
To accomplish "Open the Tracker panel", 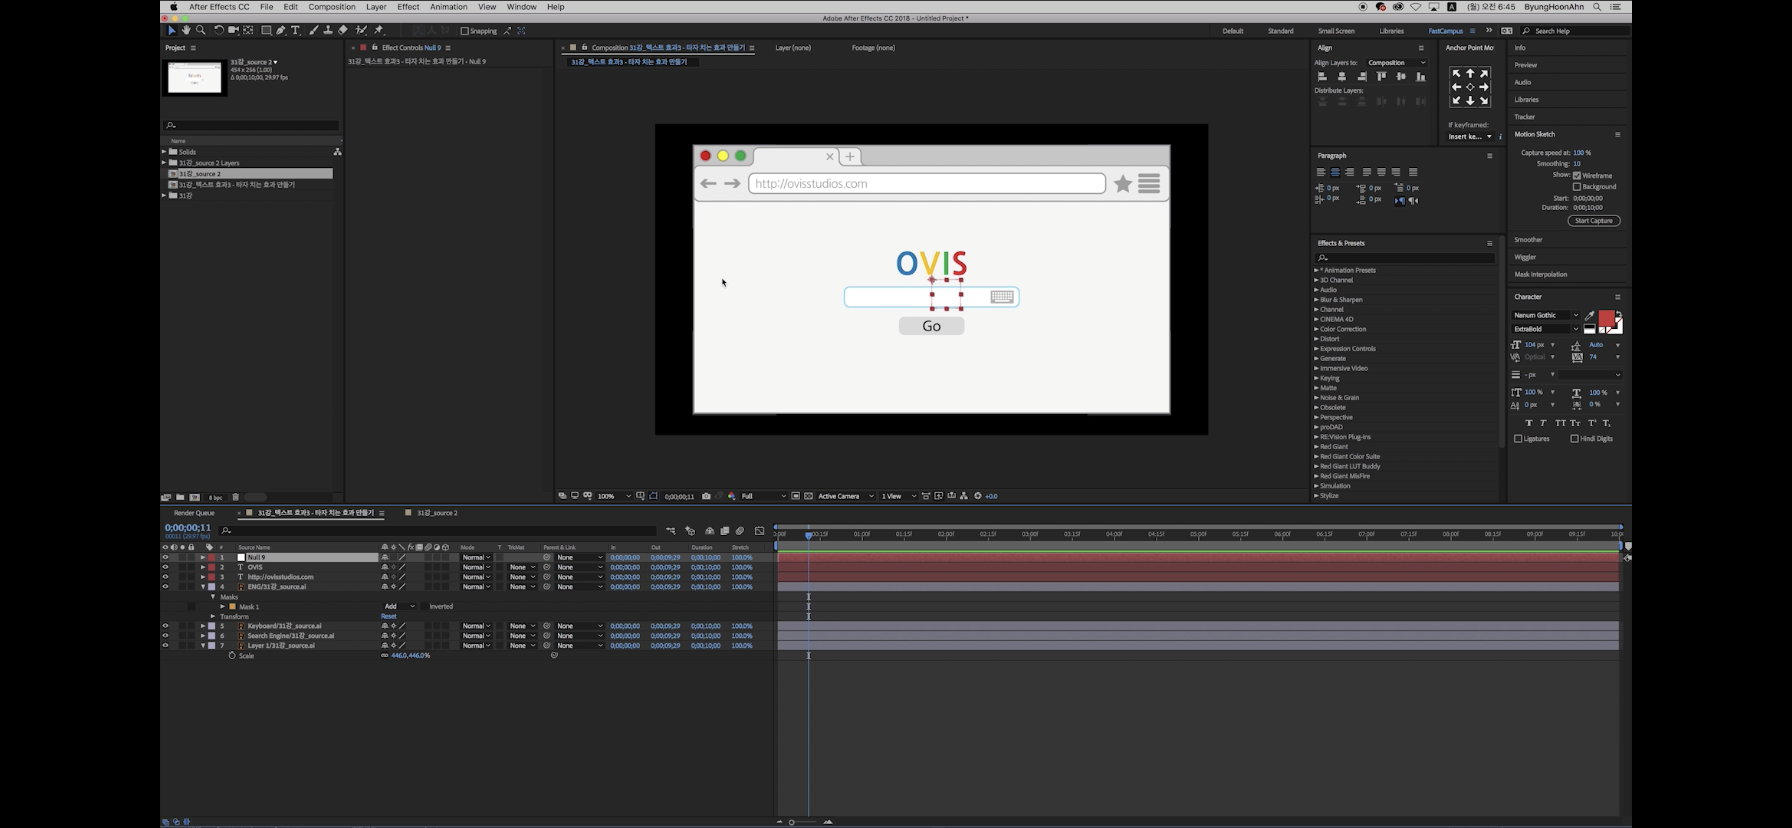I will (x=1525, y=117).
